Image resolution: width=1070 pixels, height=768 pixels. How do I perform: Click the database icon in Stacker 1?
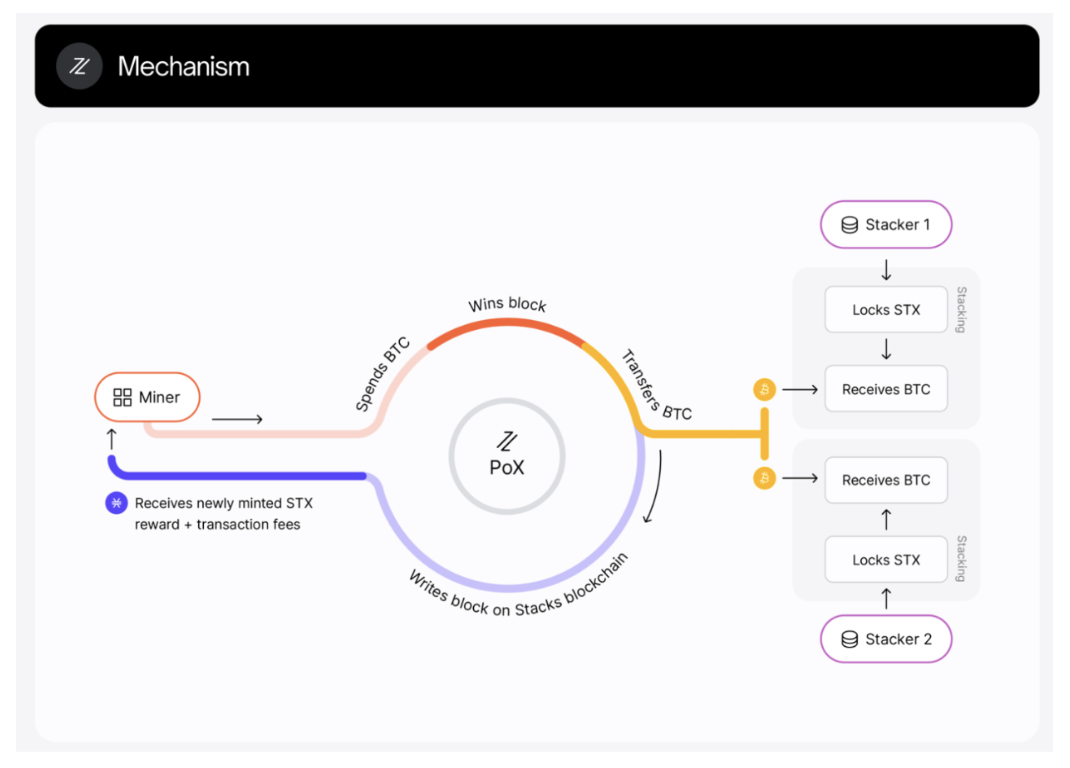[850, 225]
